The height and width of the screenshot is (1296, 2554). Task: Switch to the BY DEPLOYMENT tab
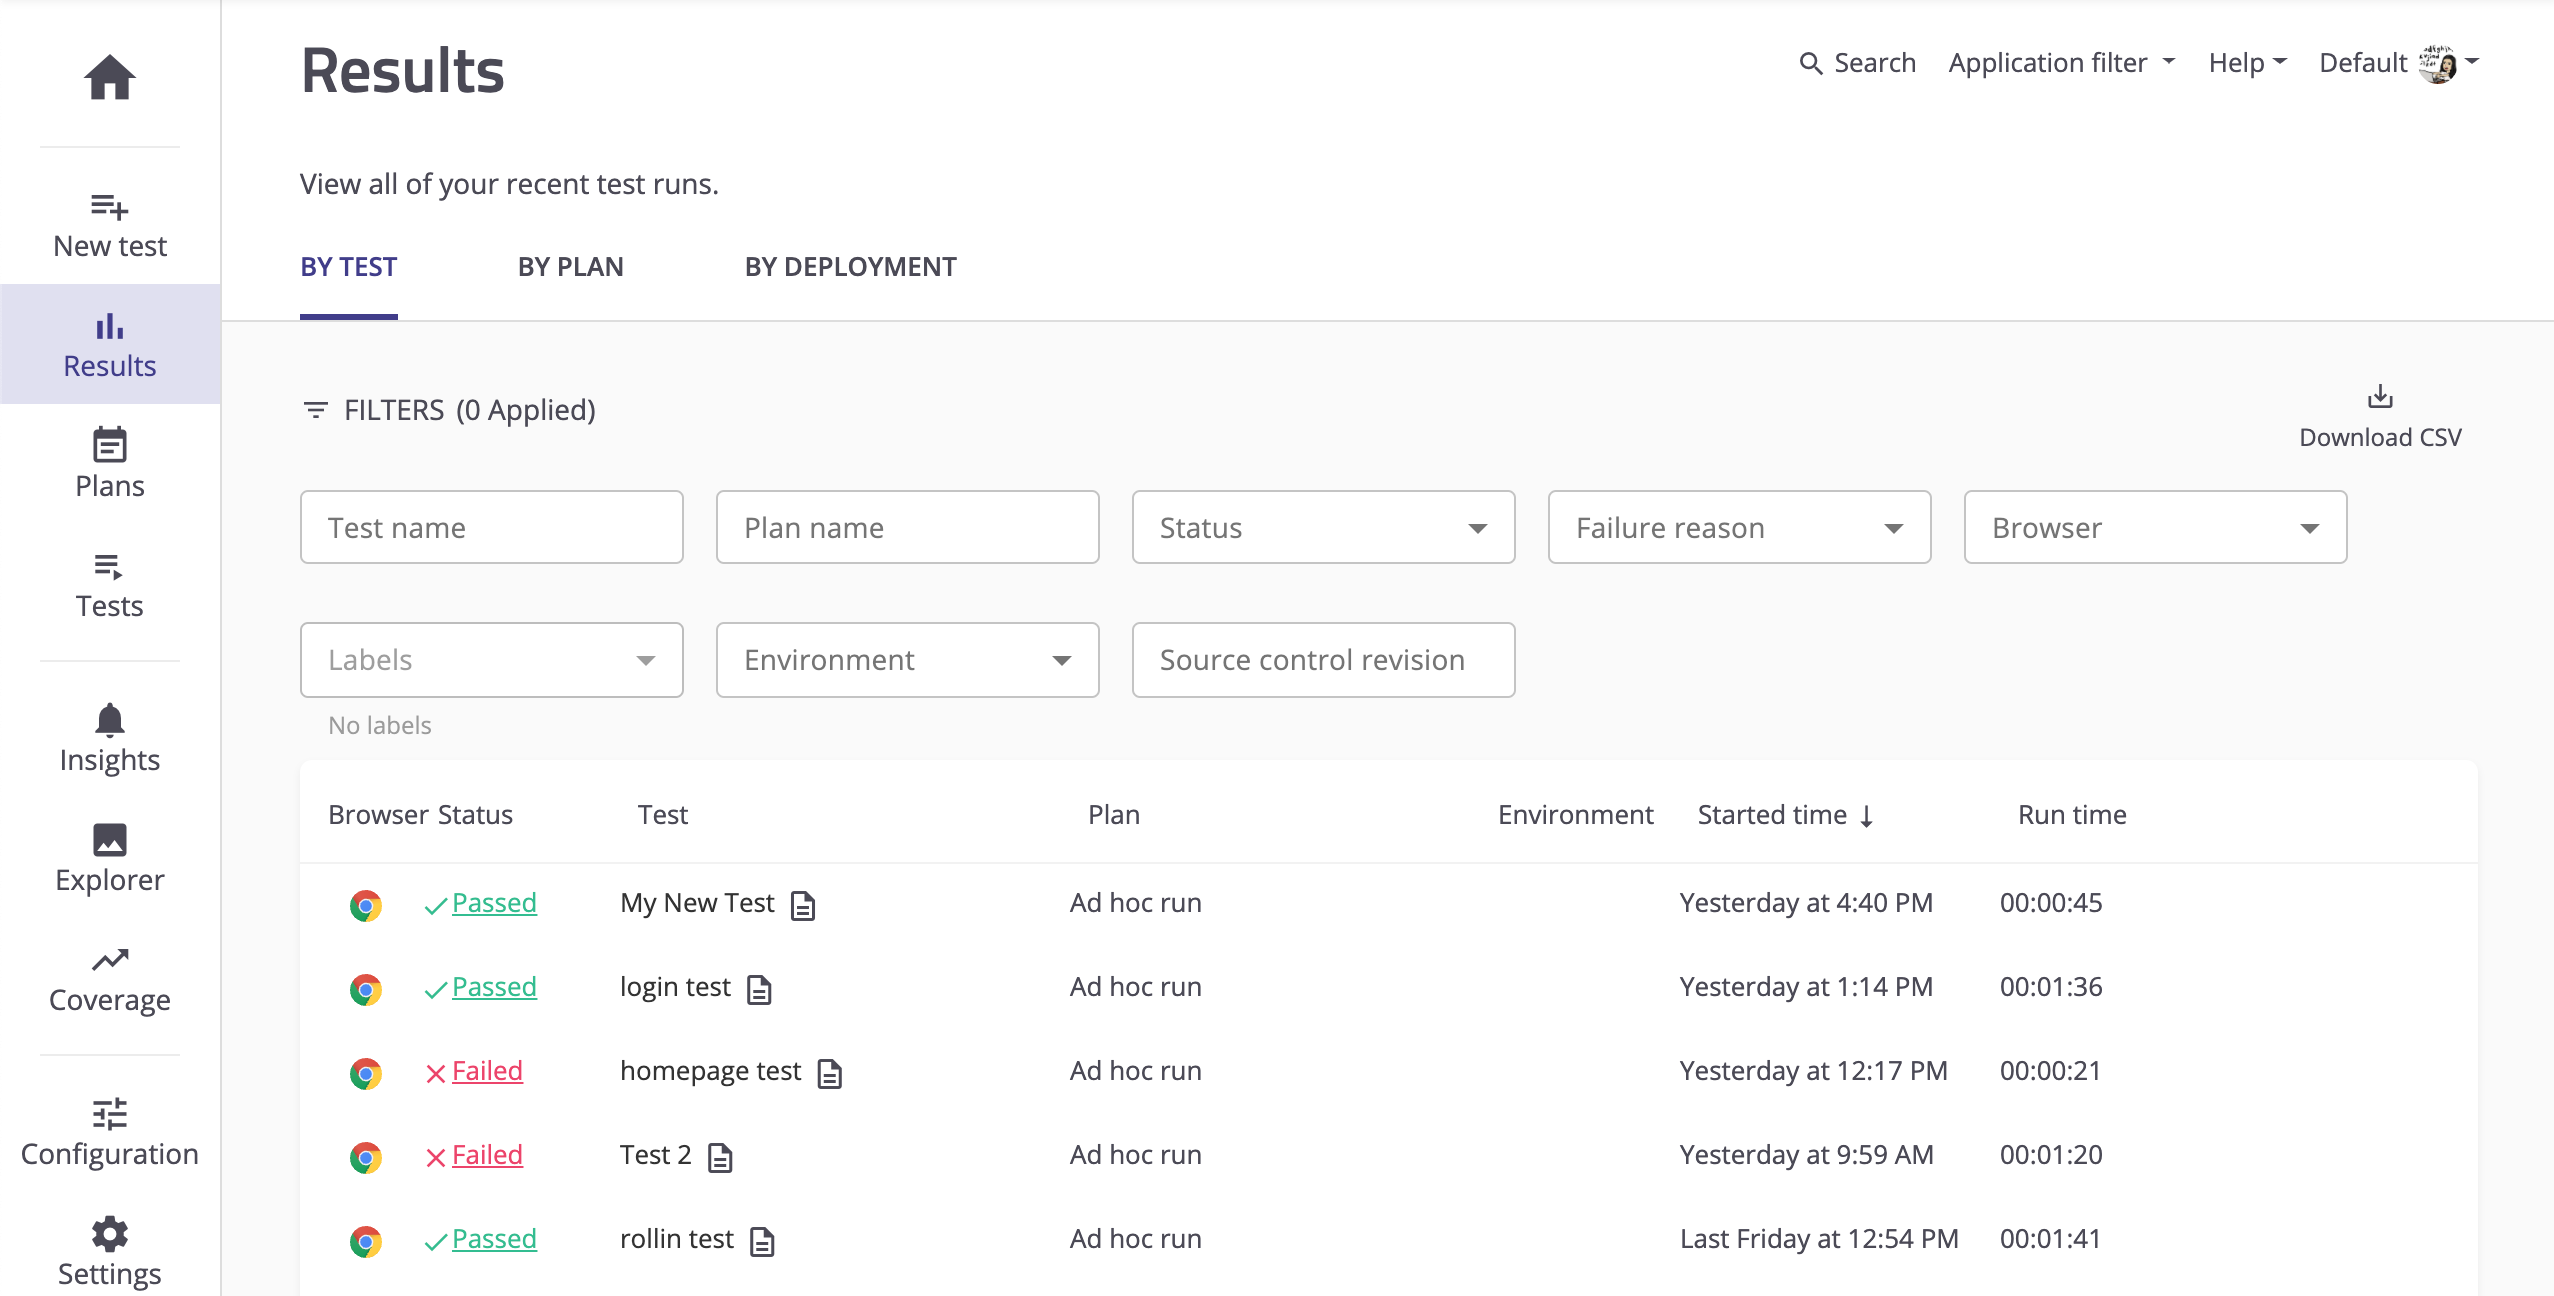(851, 267)
